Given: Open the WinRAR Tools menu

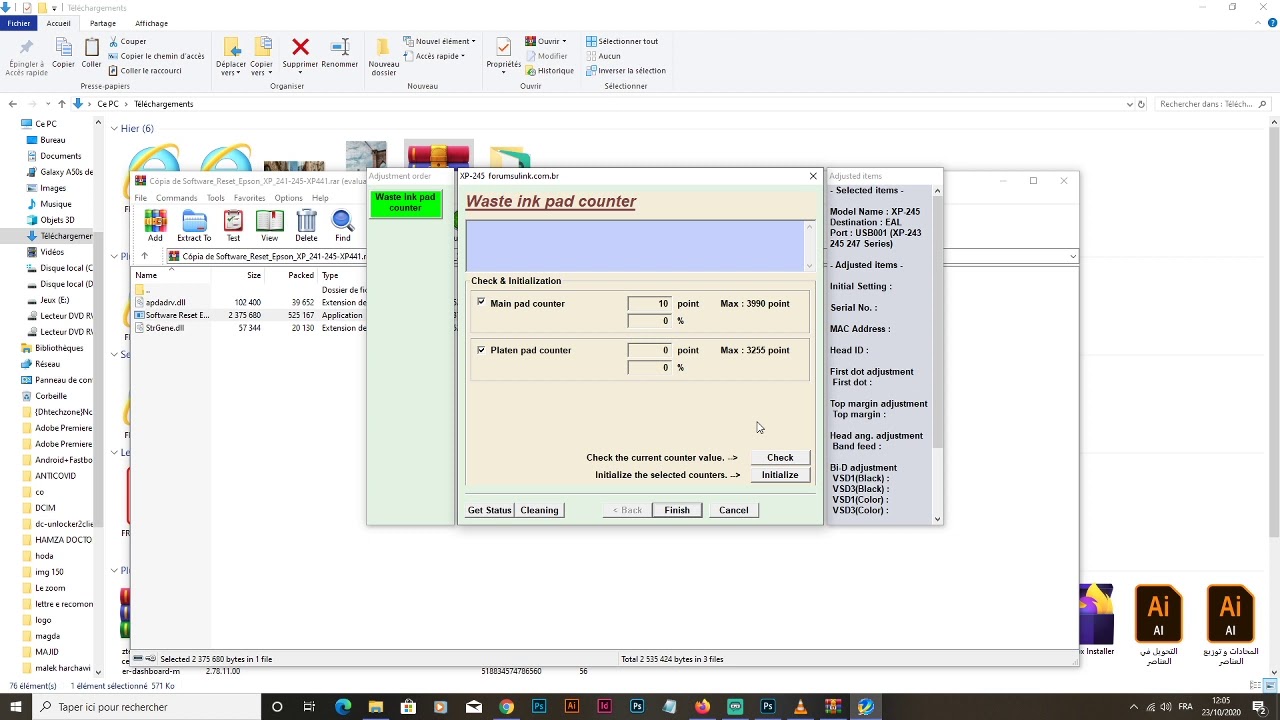Looking at the screenshot, I should tap(216, 198).
